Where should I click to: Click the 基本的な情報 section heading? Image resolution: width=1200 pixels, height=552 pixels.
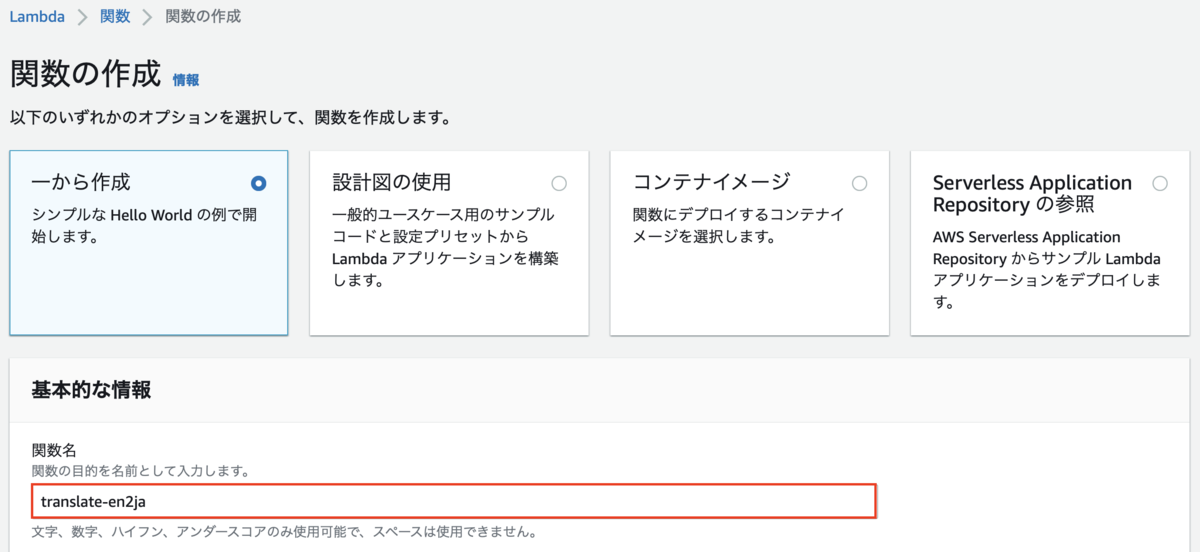click(91, 390)
